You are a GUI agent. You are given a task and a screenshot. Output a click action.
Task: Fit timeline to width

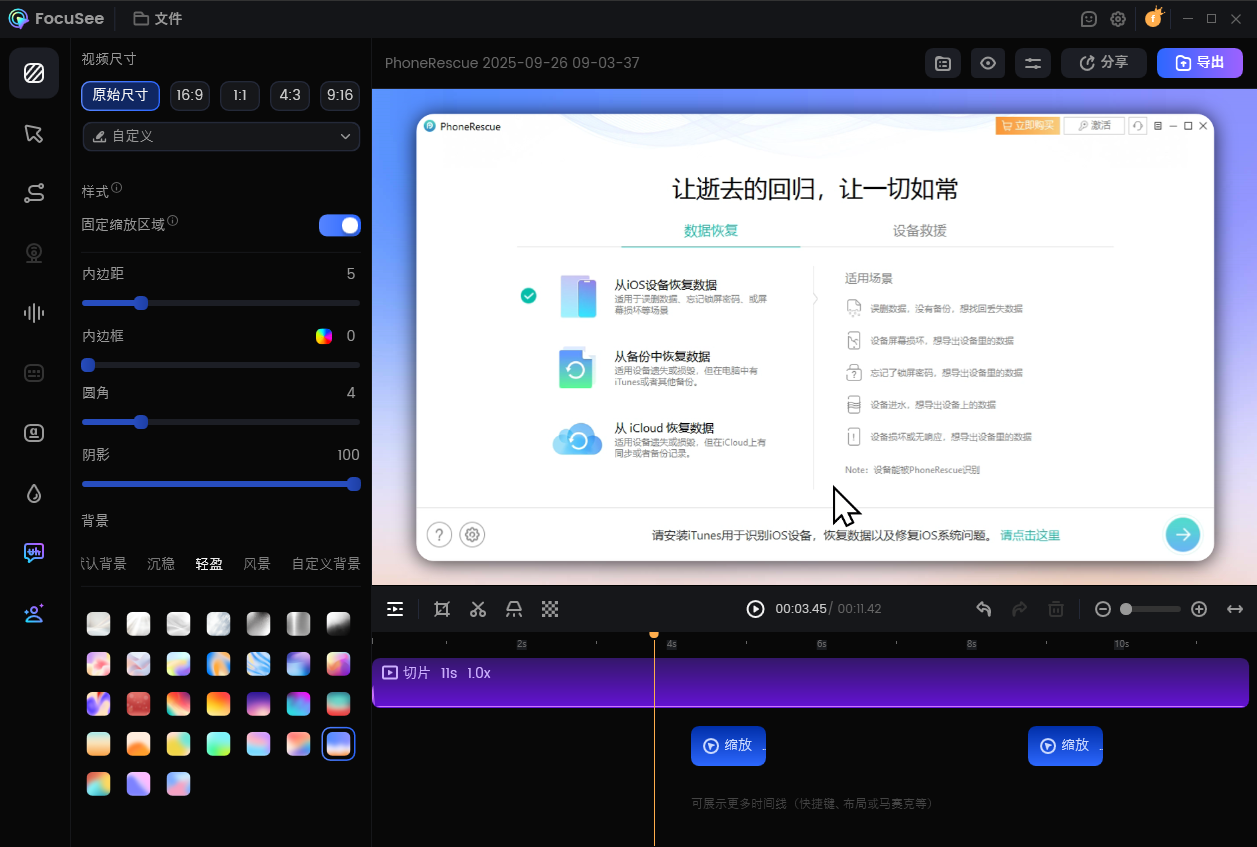pos(1235,609)
